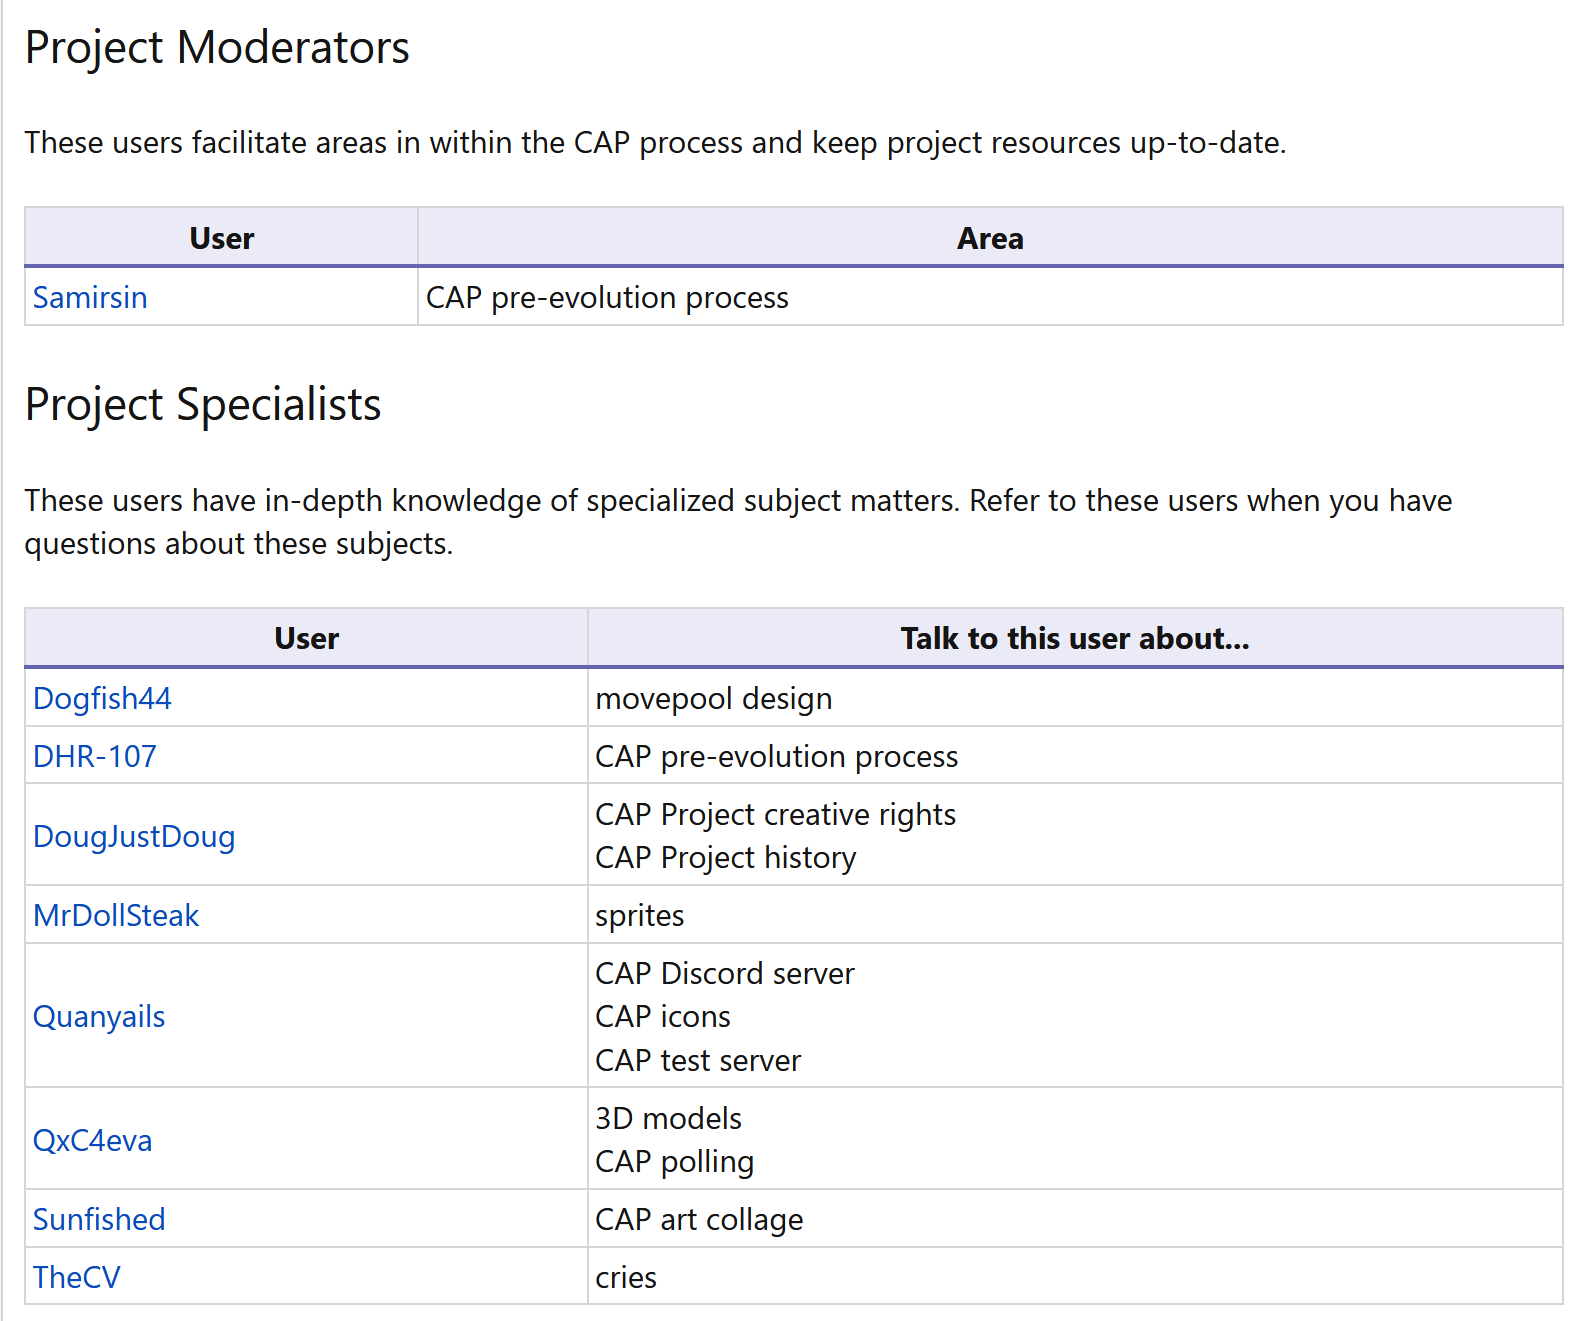Visit the DHR-107 user link

(x=95, y=756)
